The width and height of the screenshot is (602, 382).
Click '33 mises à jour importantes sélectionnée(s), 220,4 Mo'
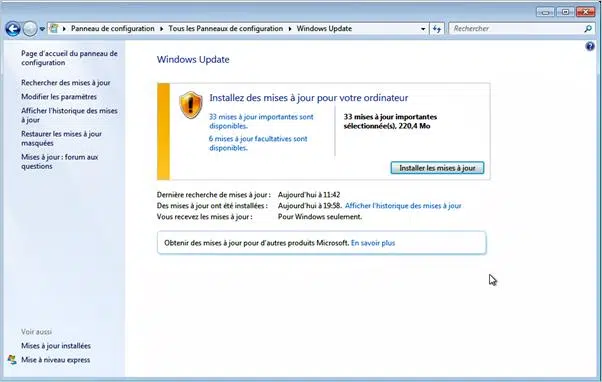coord(390,121)
